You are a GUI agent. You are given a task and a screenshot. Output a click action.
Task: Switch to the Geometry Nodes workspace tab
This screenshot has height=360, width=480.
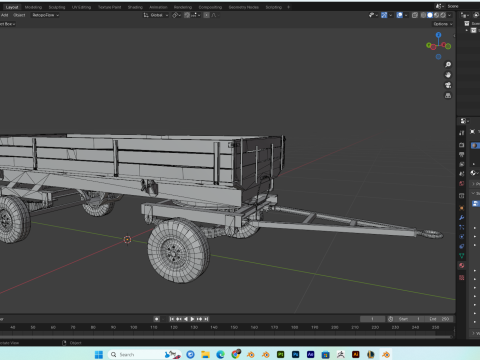pyautogui.click(x=244, y=7)
